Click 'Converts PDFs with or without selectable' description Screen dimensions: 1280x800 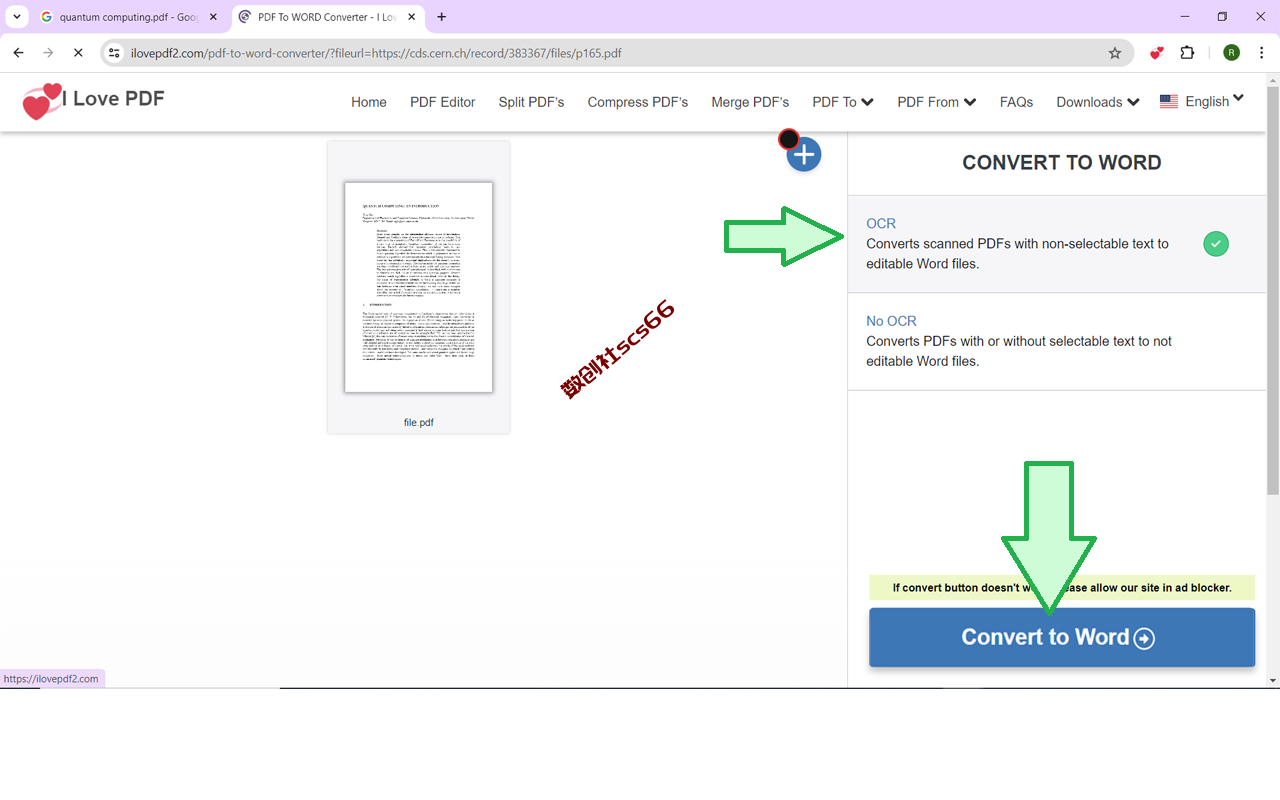pyautogui.click(x=1019, y=351)
